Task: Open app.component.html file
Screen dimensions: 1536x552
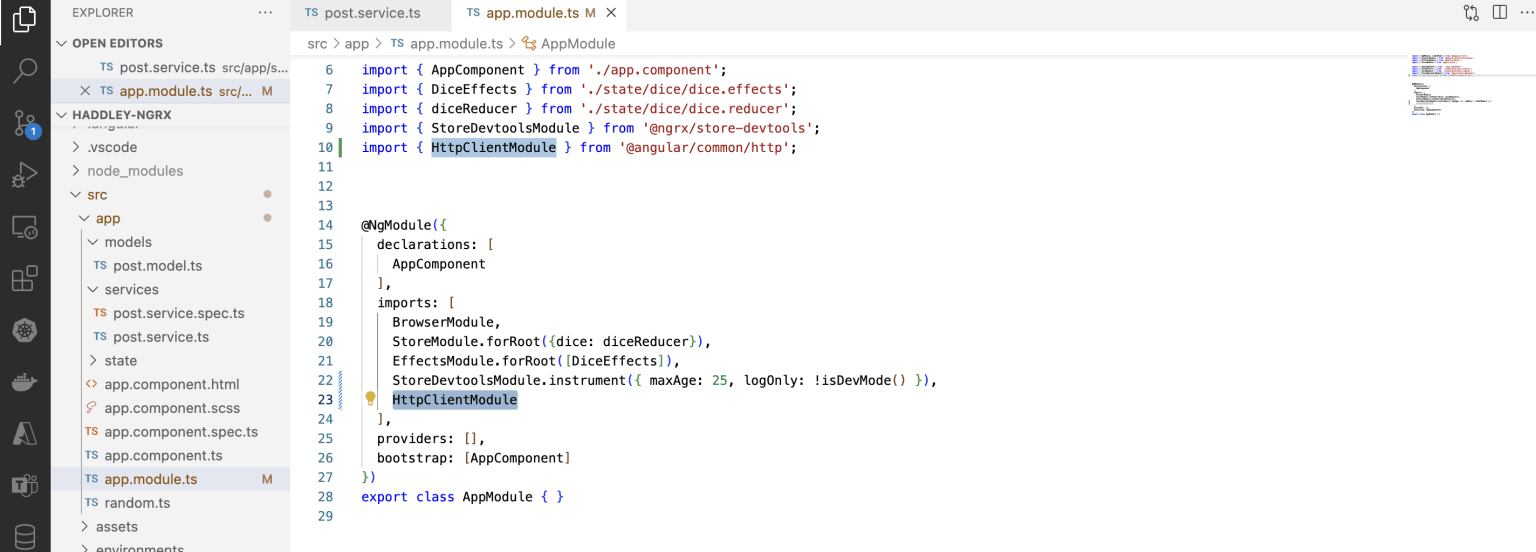Action: point(172,384)
